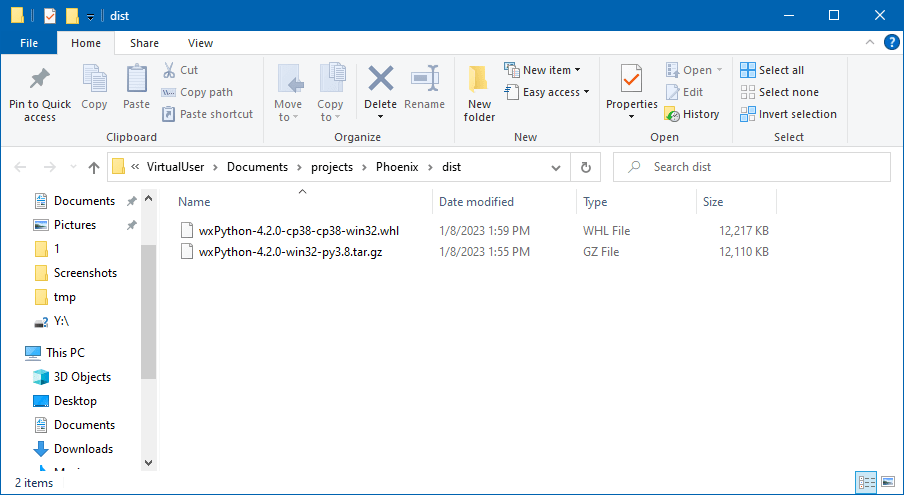Collapse the ribbon with chevron
904x495 pixels.
(869, 42)
